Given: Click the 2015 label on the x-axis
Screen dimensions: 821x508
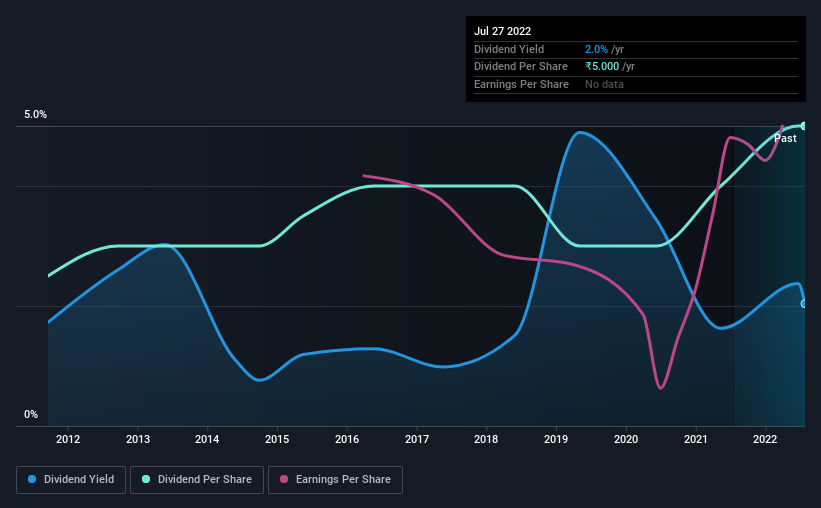Looking at the screenshot, I should 277,439.
